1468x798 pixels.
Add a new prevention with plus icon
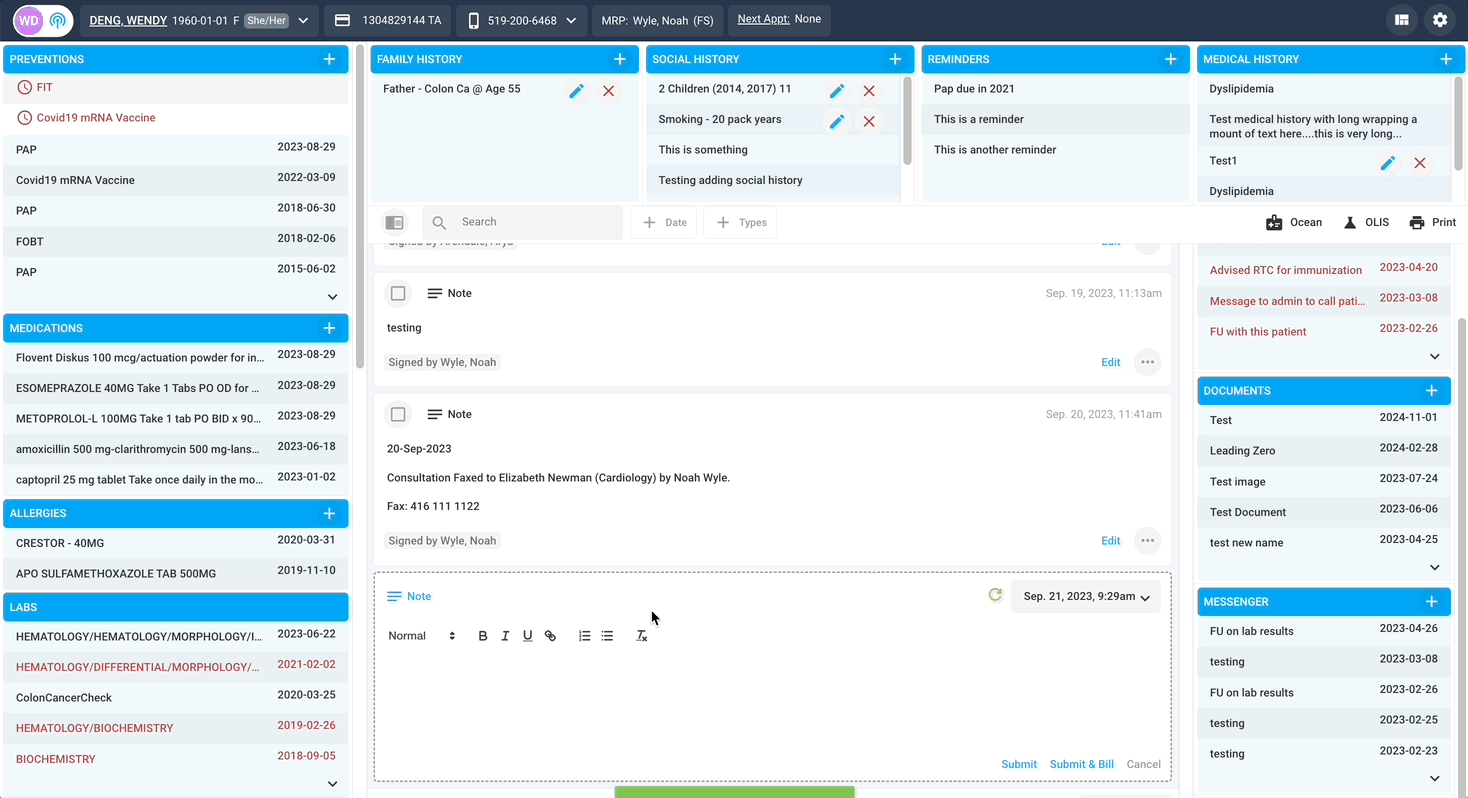(x=329, y=59)
